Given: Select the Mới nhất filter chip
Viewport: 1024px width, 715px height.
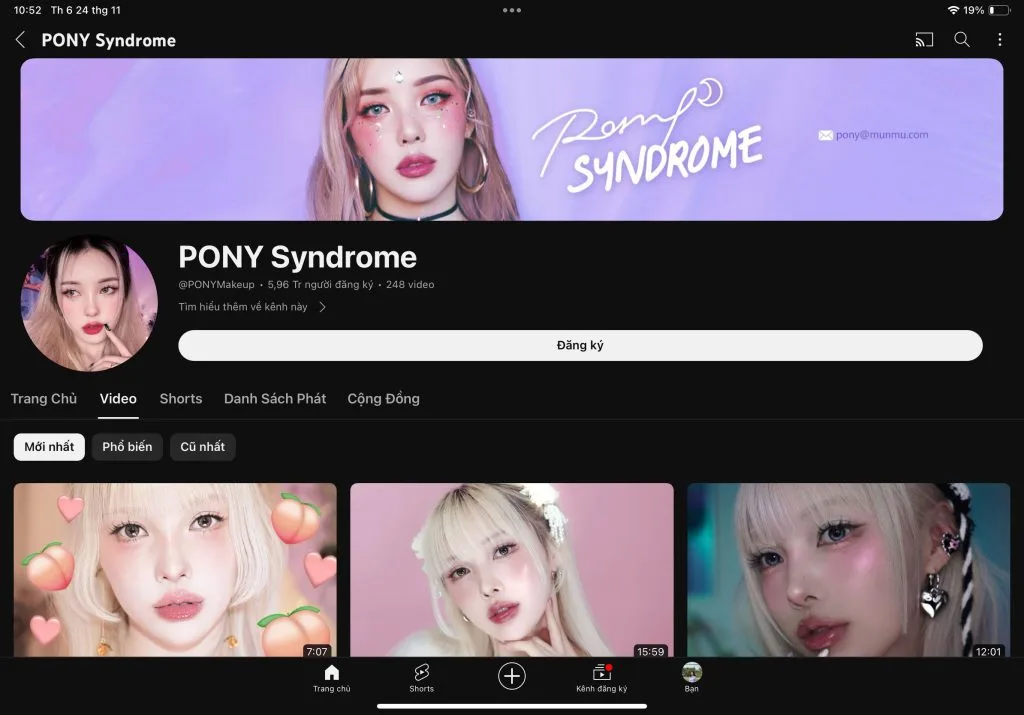Looking at the screenshot, I should click(x=49, y=447).
